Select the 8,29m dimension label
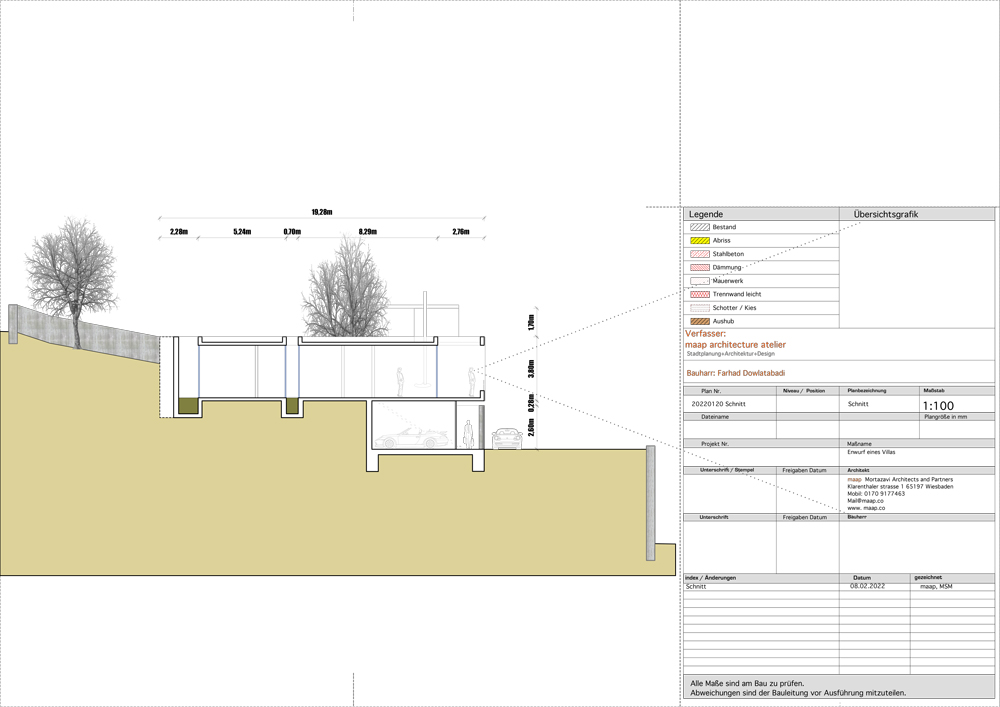Viewport: 1000px width, 707px height. pyautogui.click(x=367, y=232)
